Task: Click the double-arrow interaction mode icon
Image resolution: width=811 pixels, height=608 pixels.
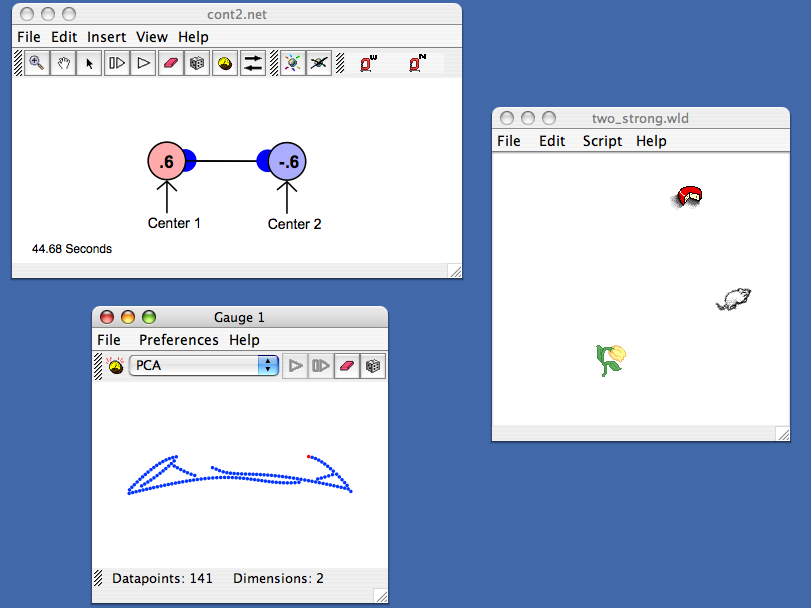Action: click(253, 63)
